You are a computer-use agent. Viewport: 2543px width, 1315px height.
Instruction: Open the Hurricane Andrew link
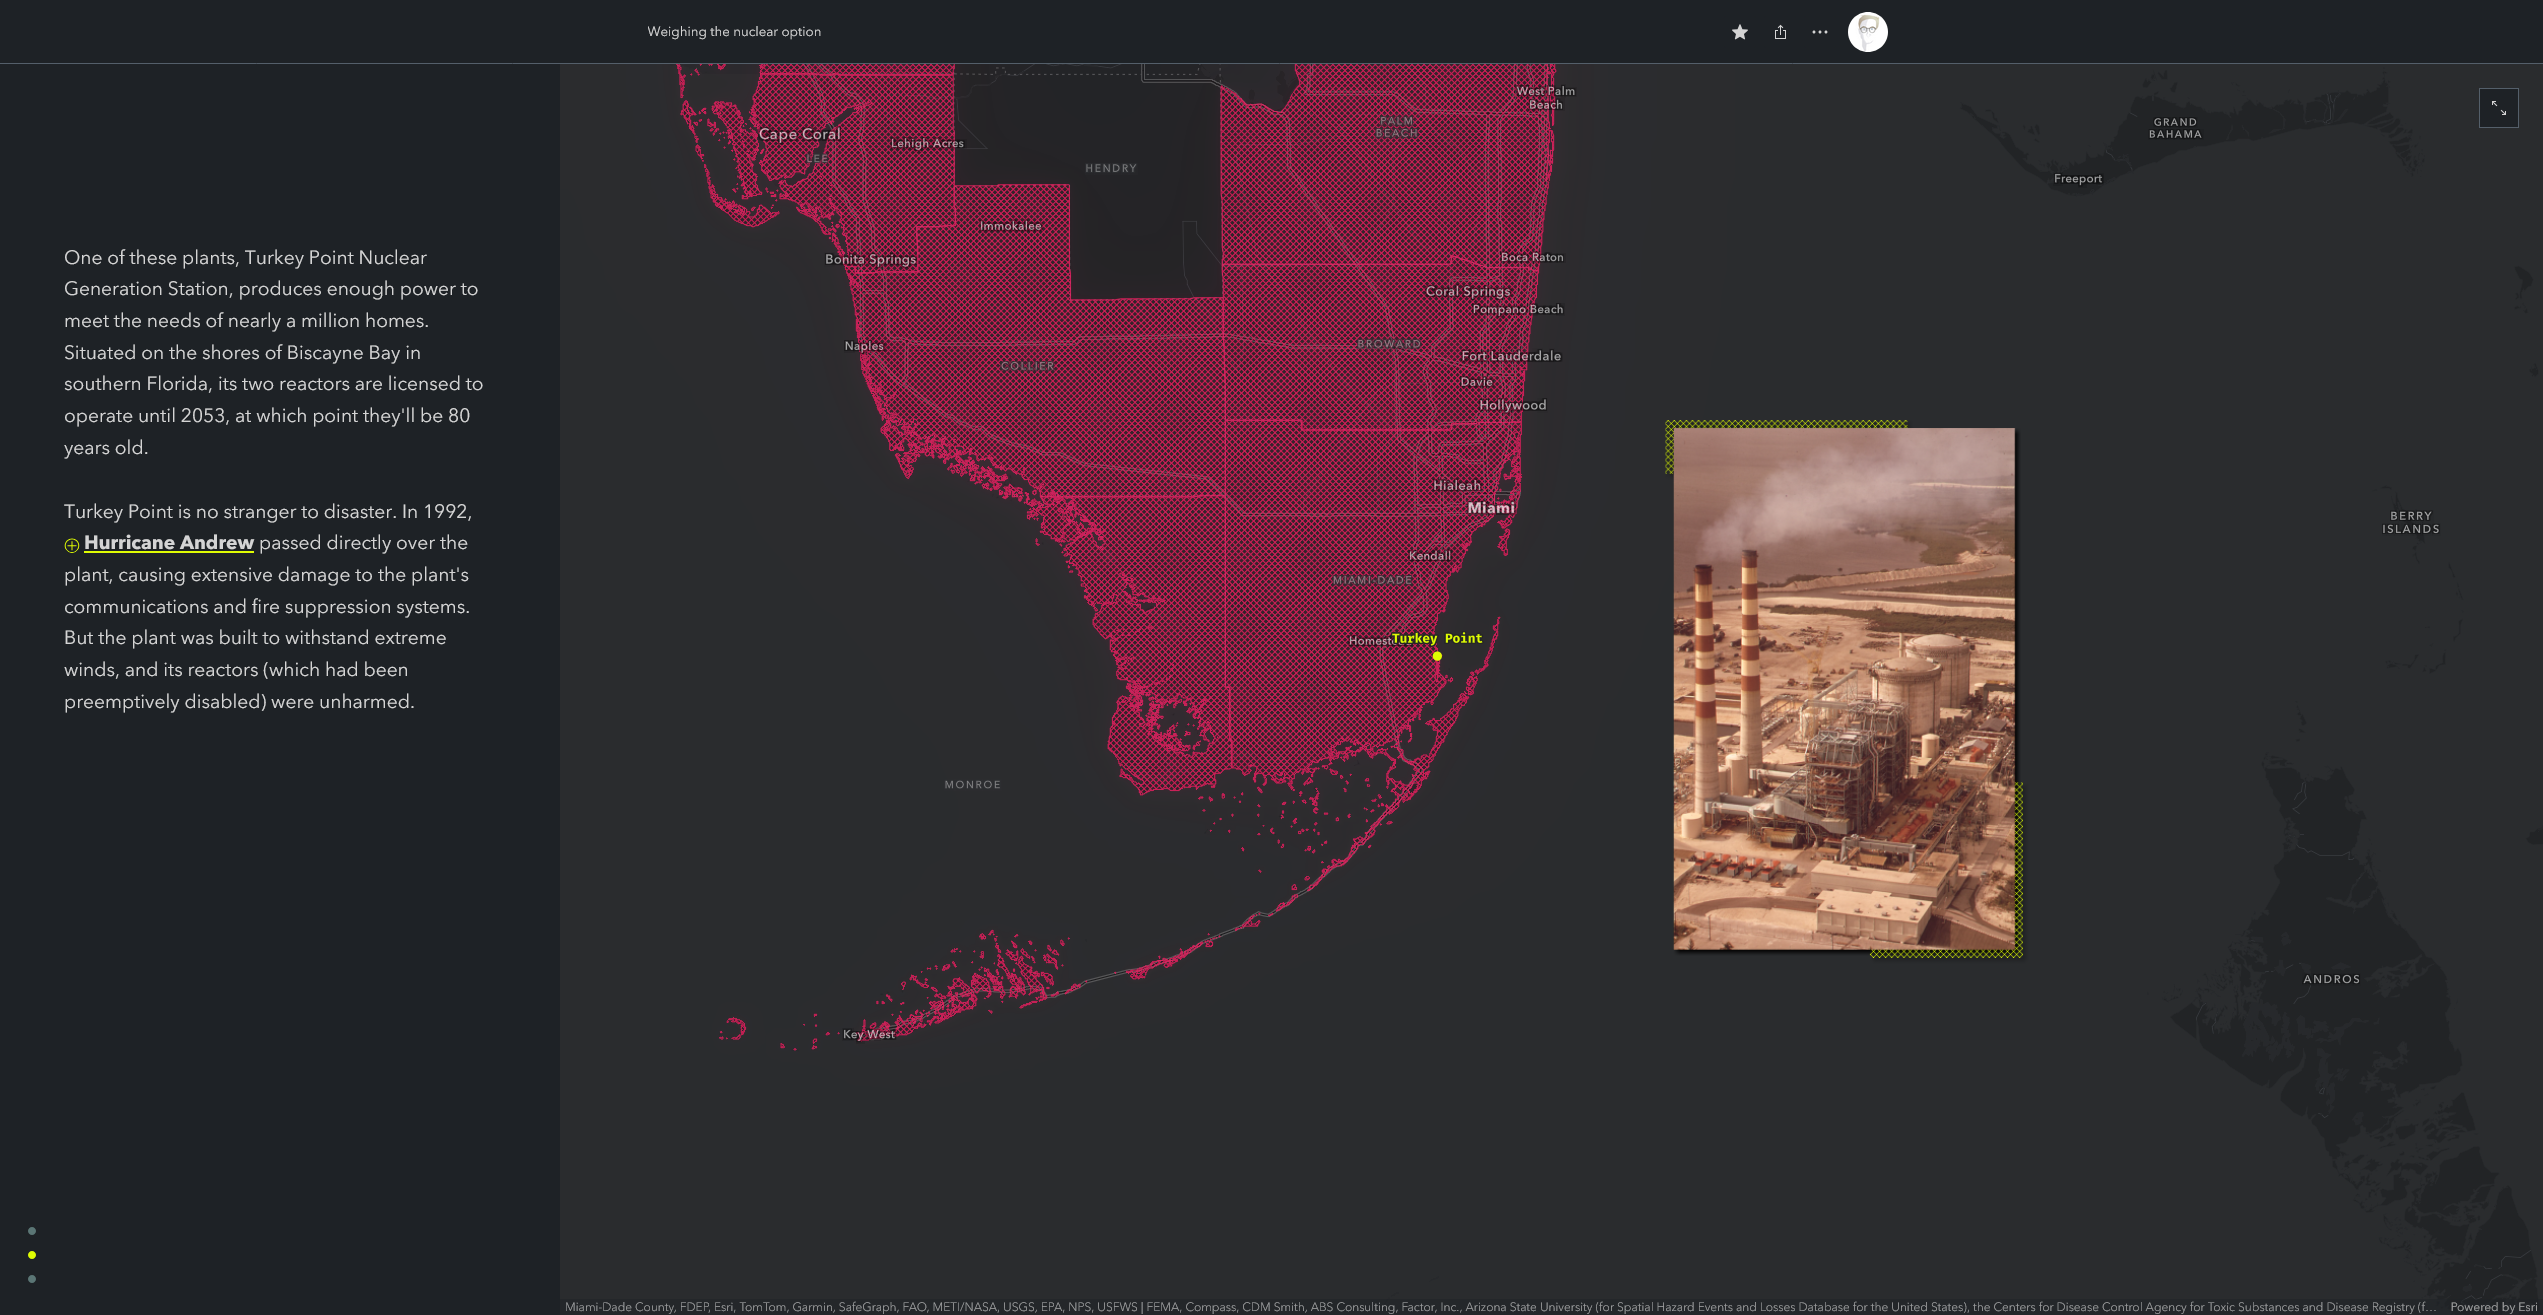tap(169, 543)
